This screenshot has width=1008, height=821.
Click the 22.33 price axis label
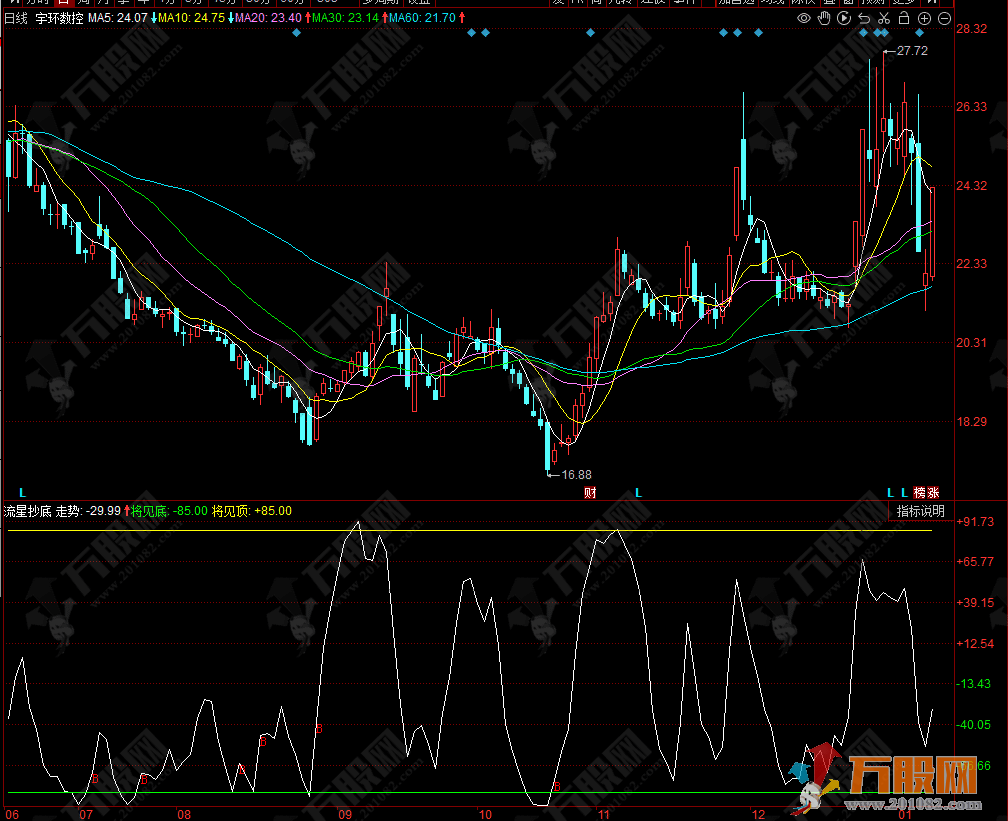pyautogui.click(x=971, y=264)
